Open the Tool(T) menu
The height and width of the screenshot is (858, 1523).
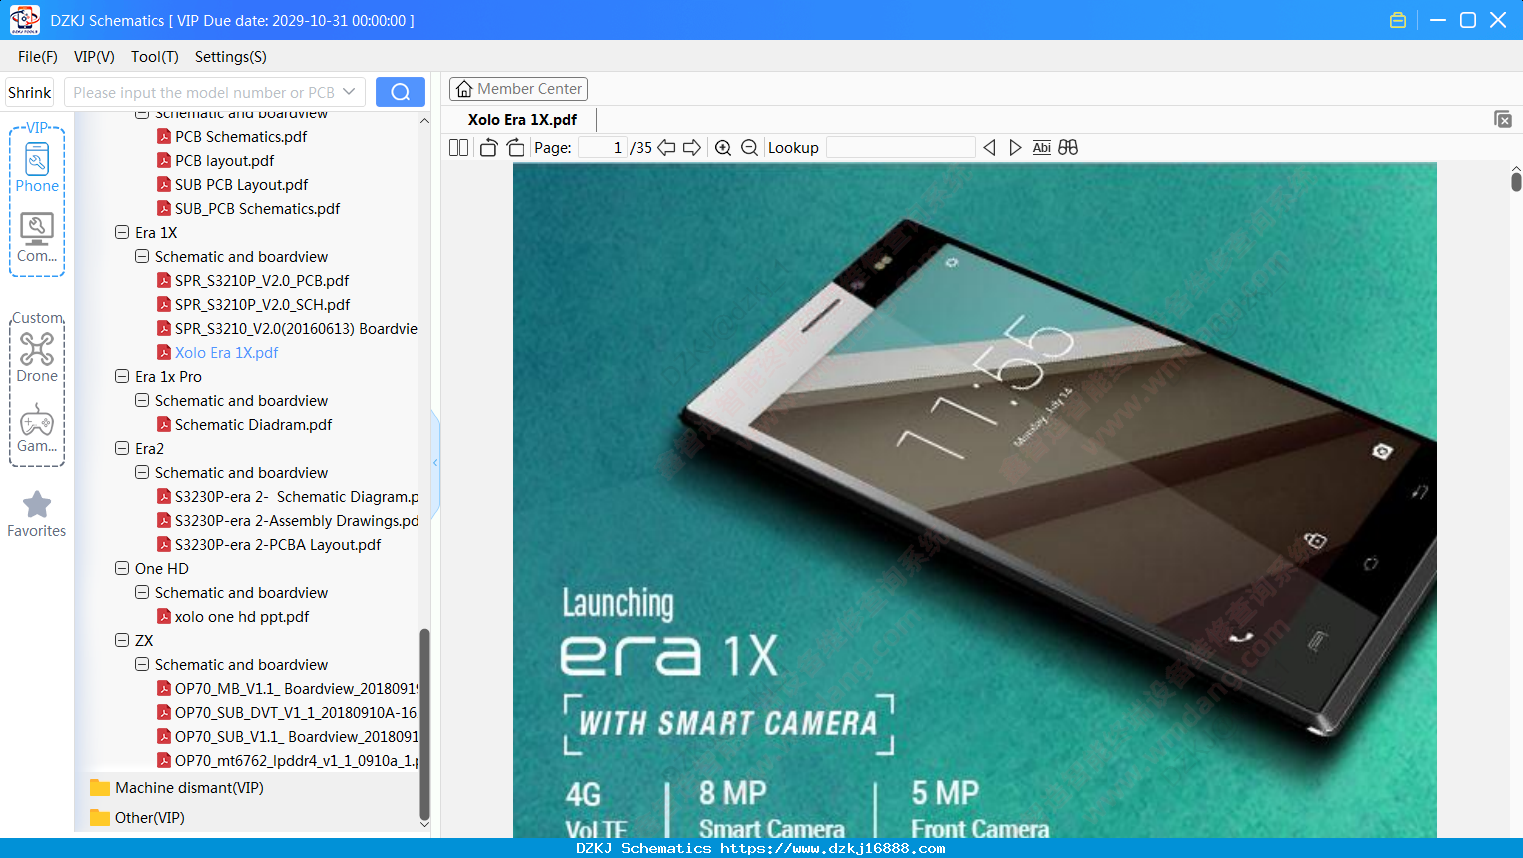tap(155, 57)
